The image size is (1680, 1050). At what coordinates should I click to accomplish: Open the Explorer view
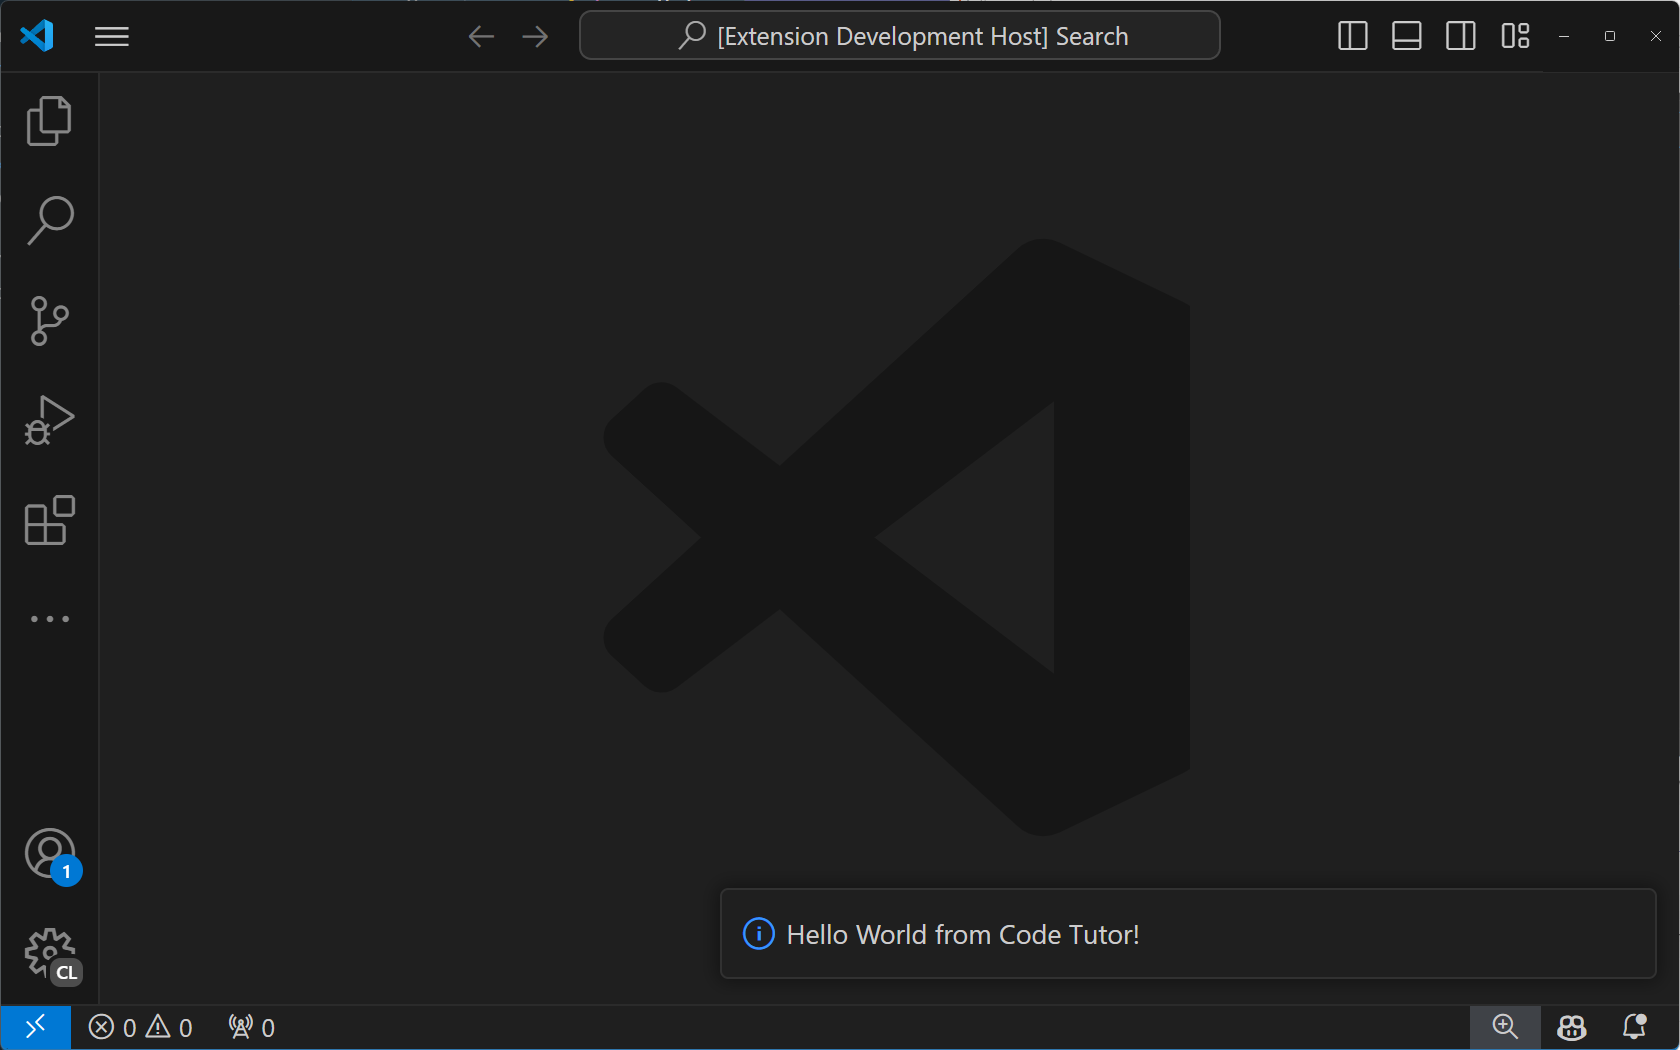pos(49,120)
